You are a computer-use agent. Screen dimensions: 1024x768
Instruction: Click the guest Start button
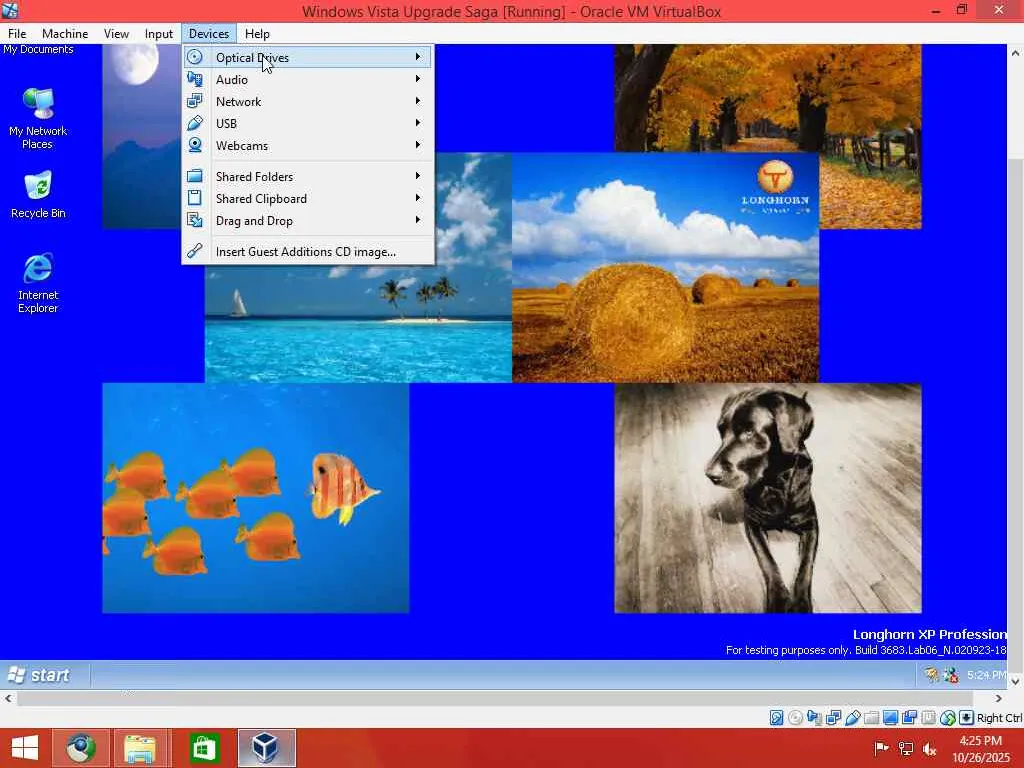39,675
